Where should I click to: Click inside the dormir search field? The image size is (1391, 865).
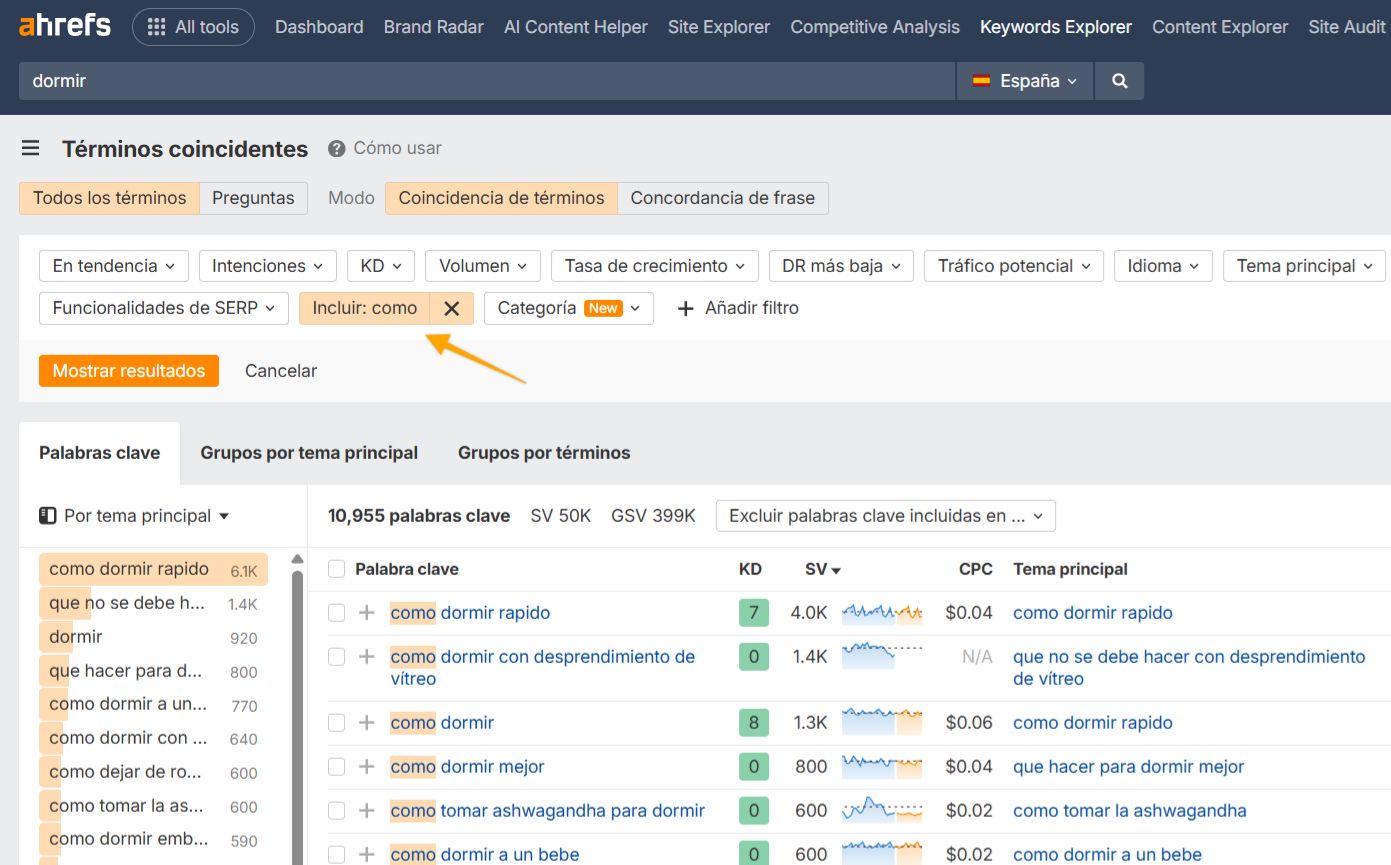(400, 81)
